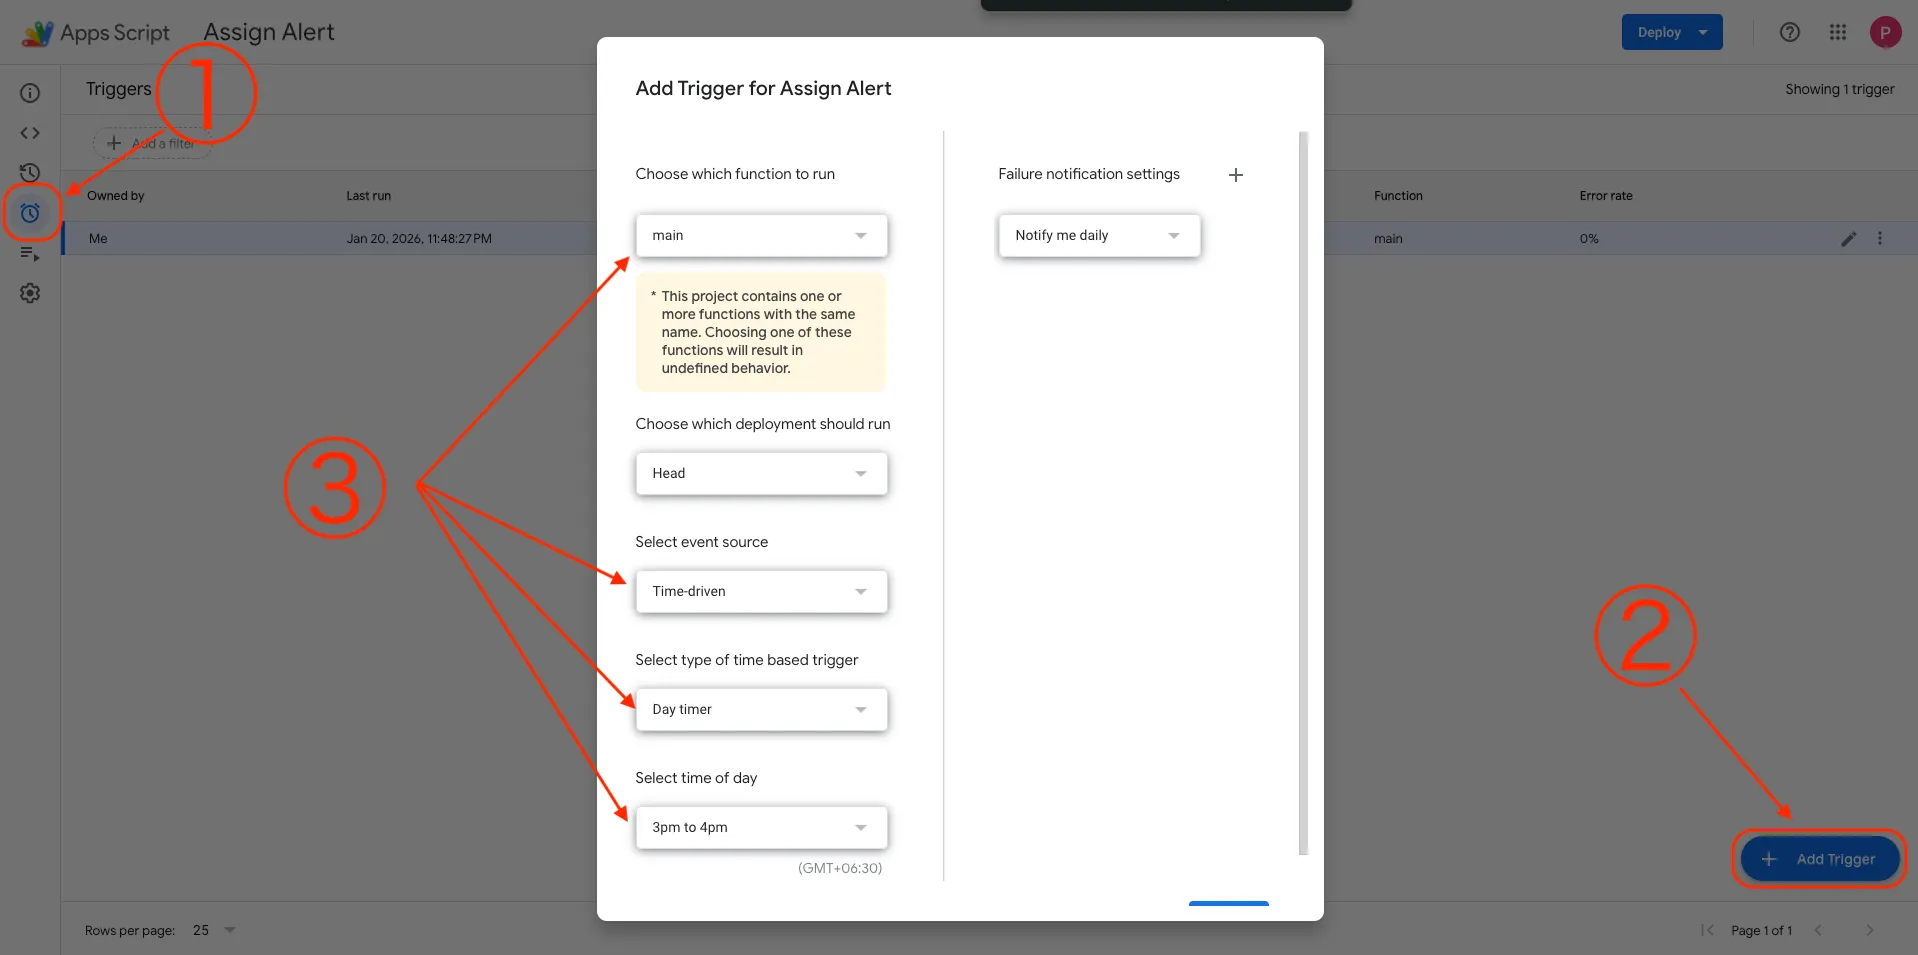The width and height of the screenshot is (1918, 955).
Task: Open the Editor code icon in sidebar
Action: pos(30,133)
